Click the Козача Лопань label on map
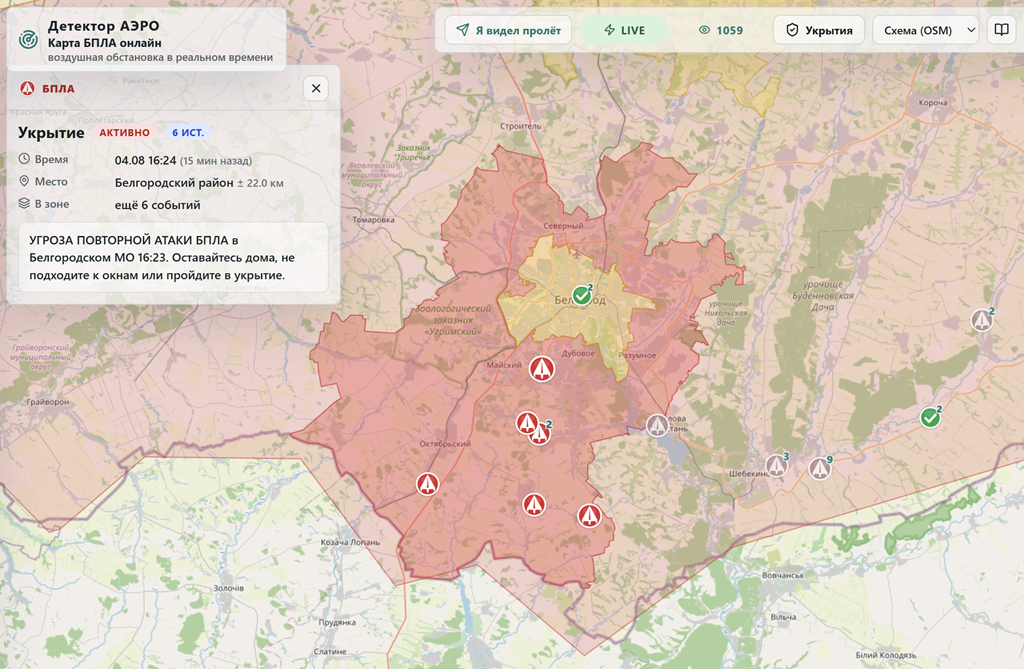 pos(350,542)
